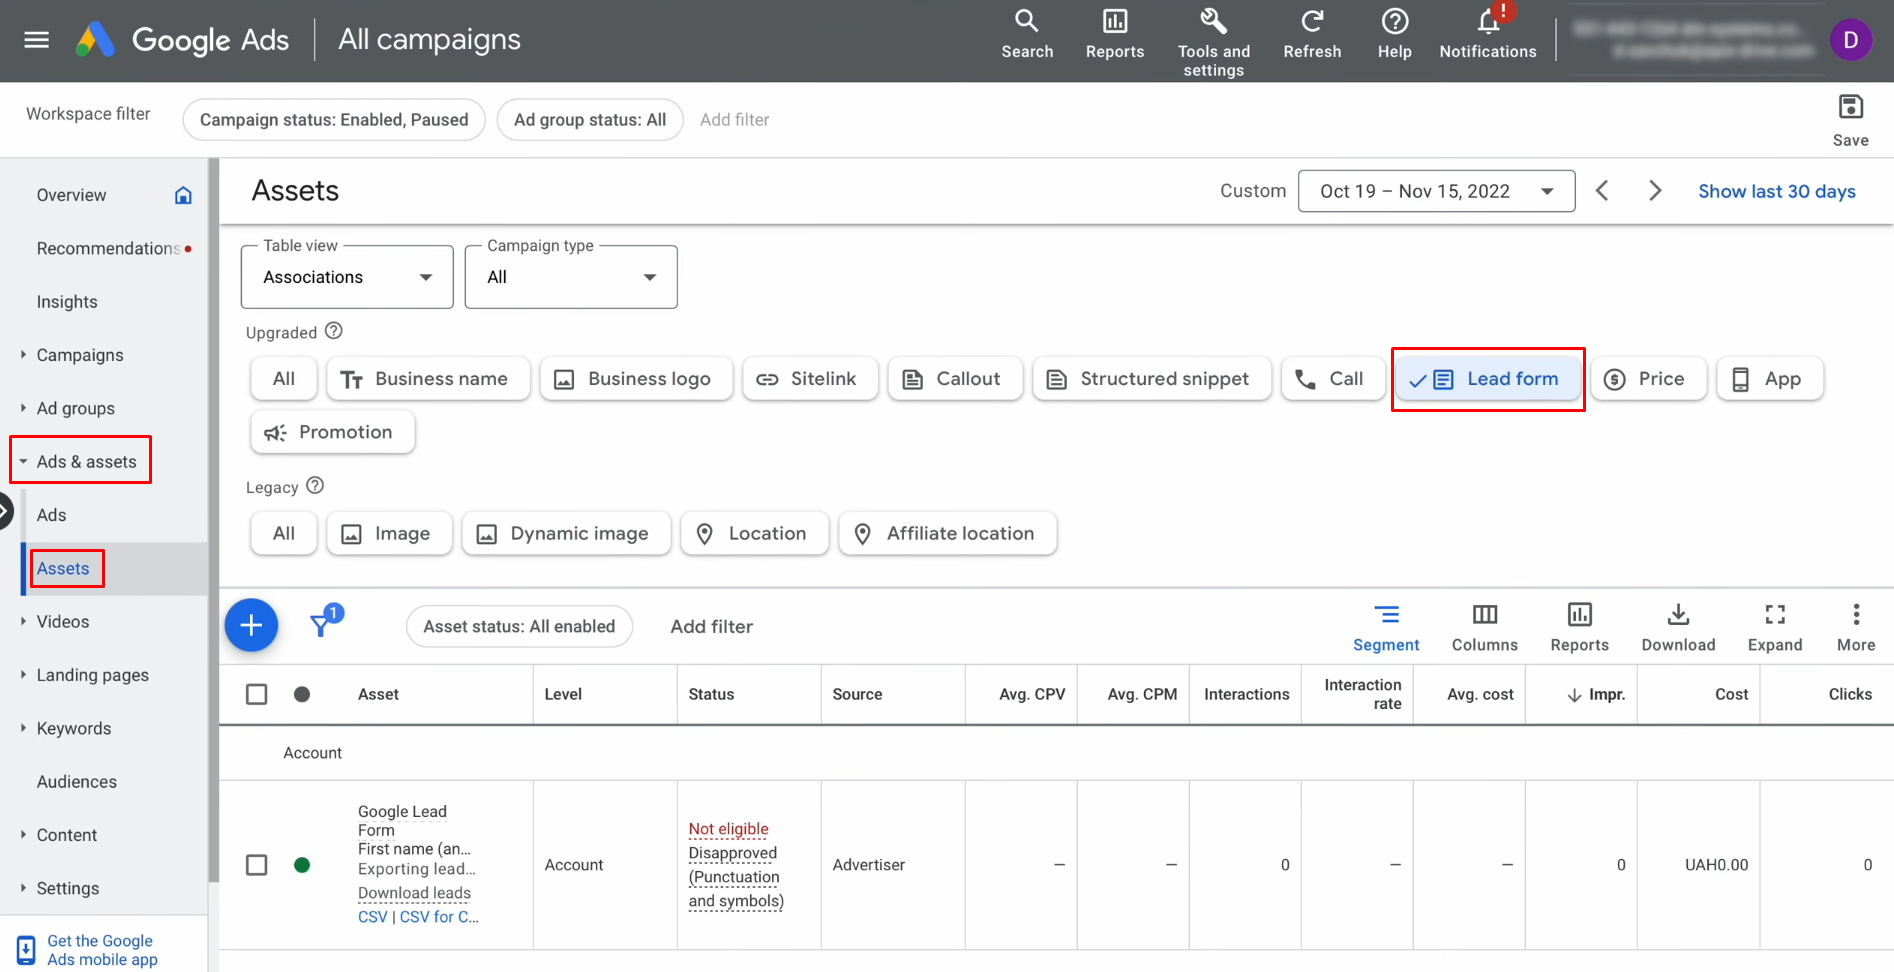Open Tools and settings wrench

pyautogui.click(x=1213, y=42)
